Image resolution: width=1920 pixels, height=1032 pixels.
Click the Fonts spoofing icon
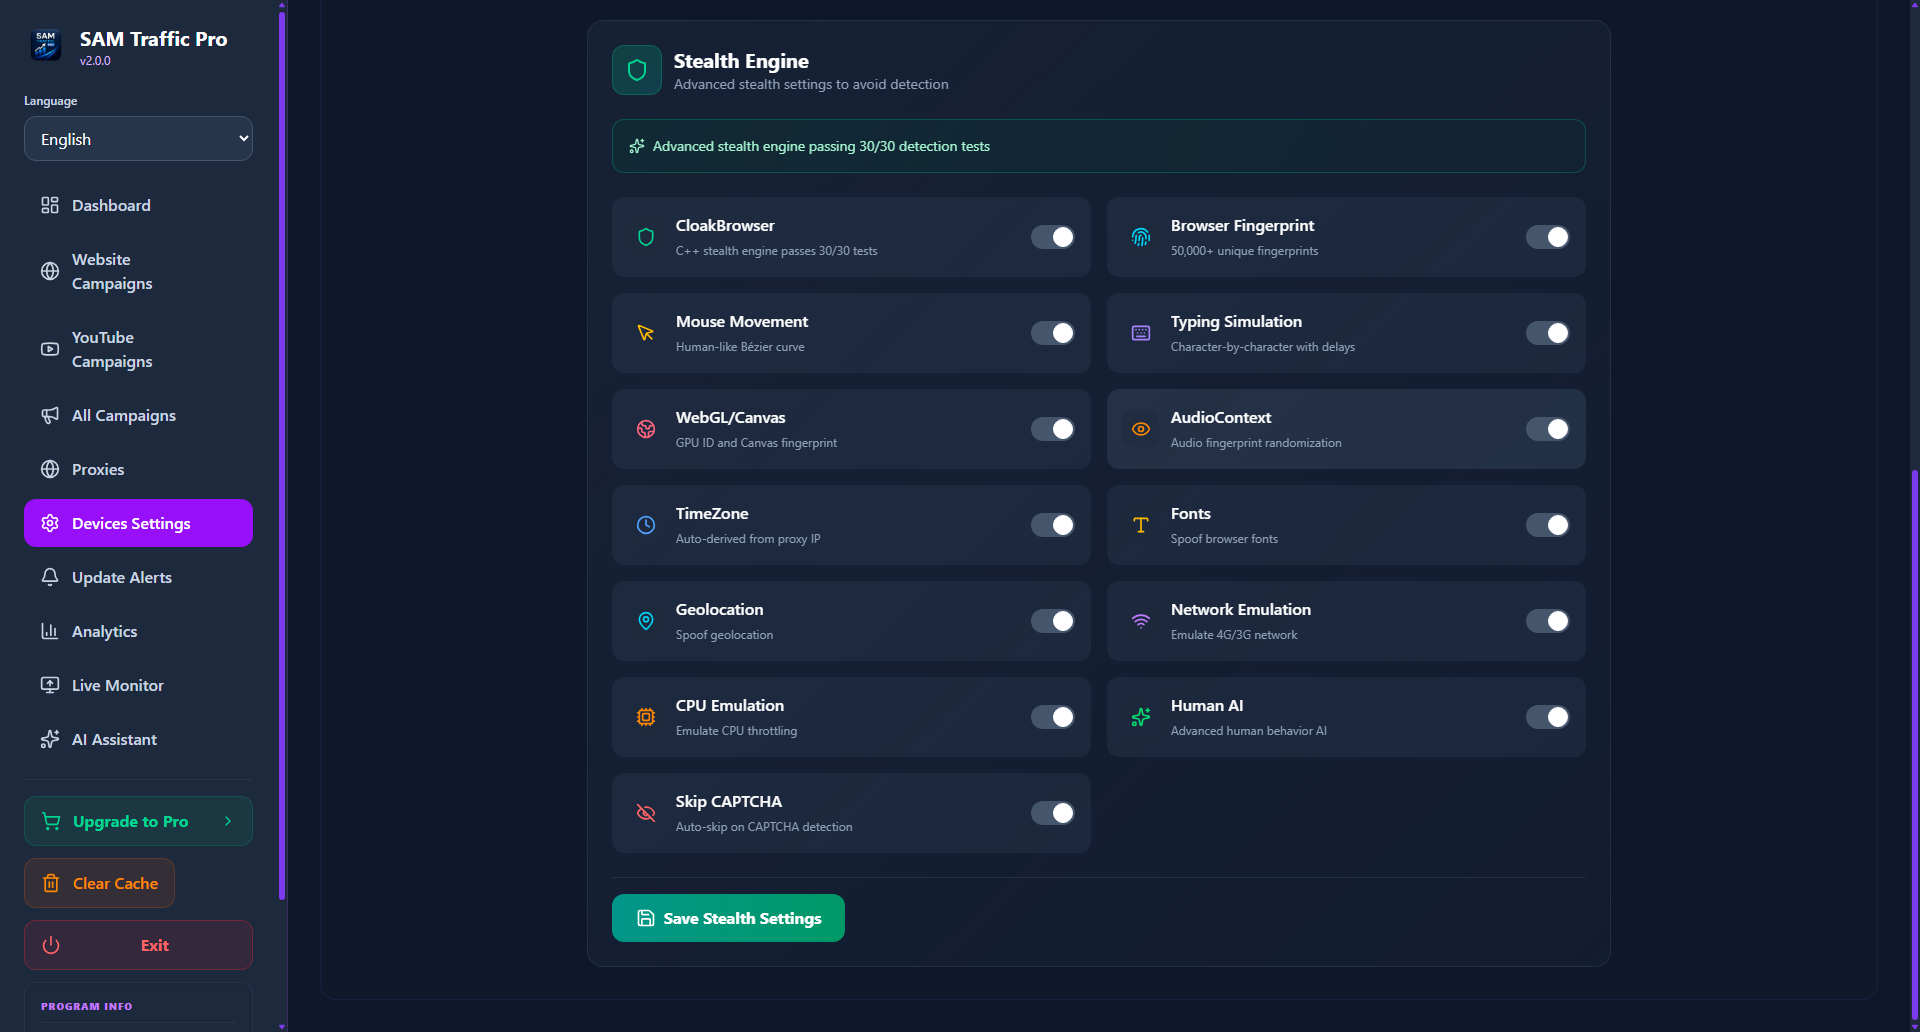click(x=1140, y=525)
